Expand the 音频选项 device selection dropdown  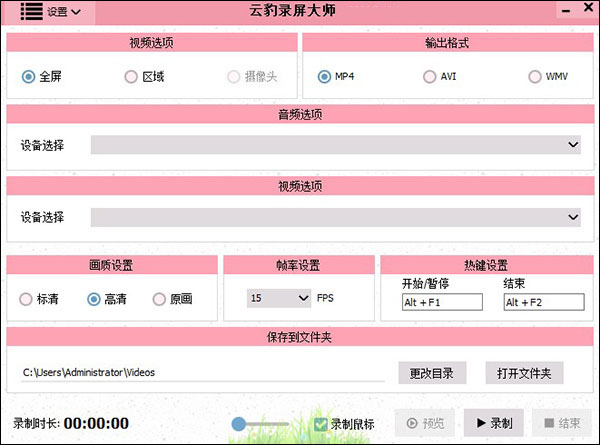tap(336, 145)
